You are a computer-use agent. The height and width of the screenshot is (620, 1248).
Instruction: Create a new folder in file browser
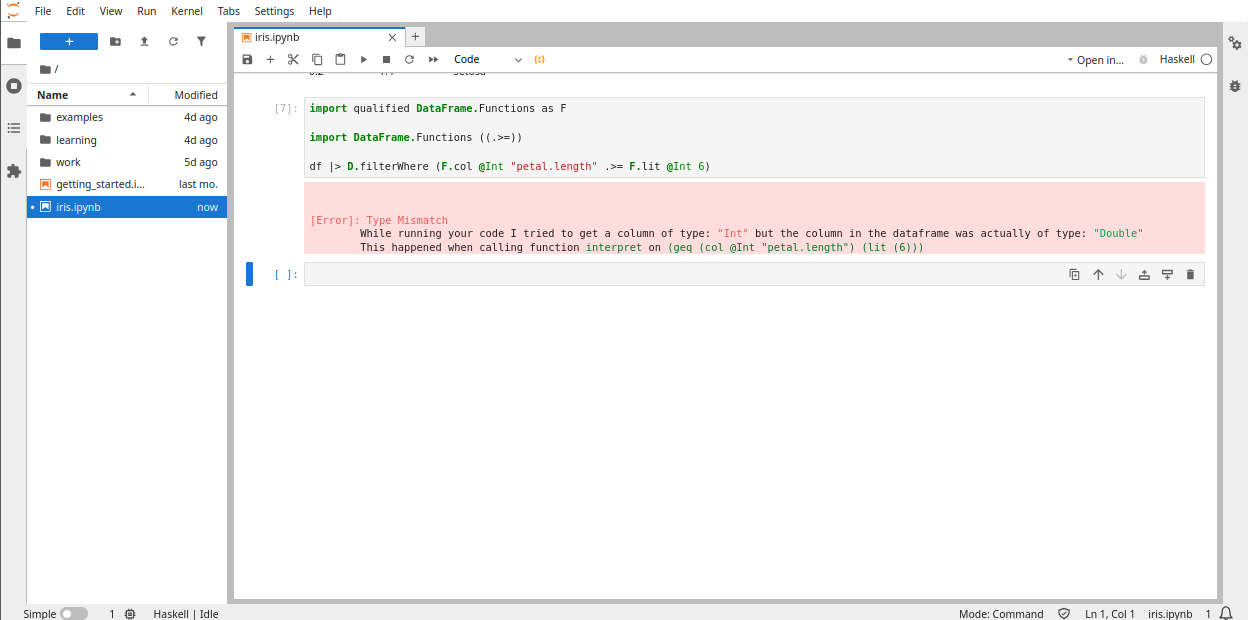pos(115,41)
